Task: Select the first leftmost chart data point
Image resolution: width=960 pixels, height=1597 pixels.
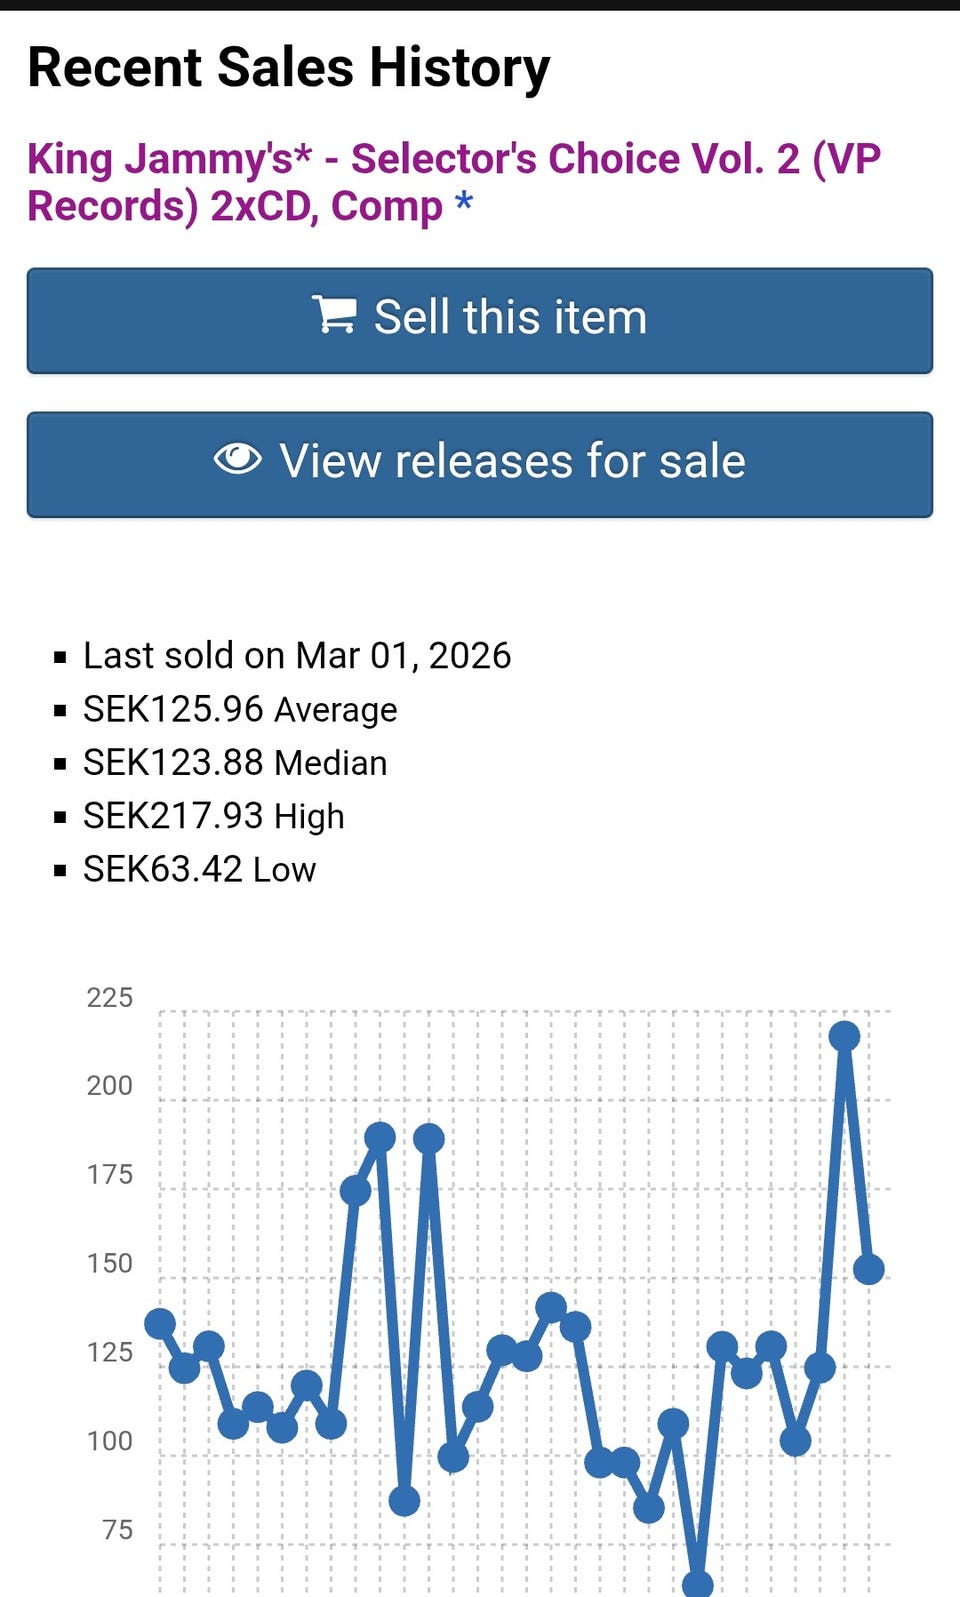Action: point(160,1324)
